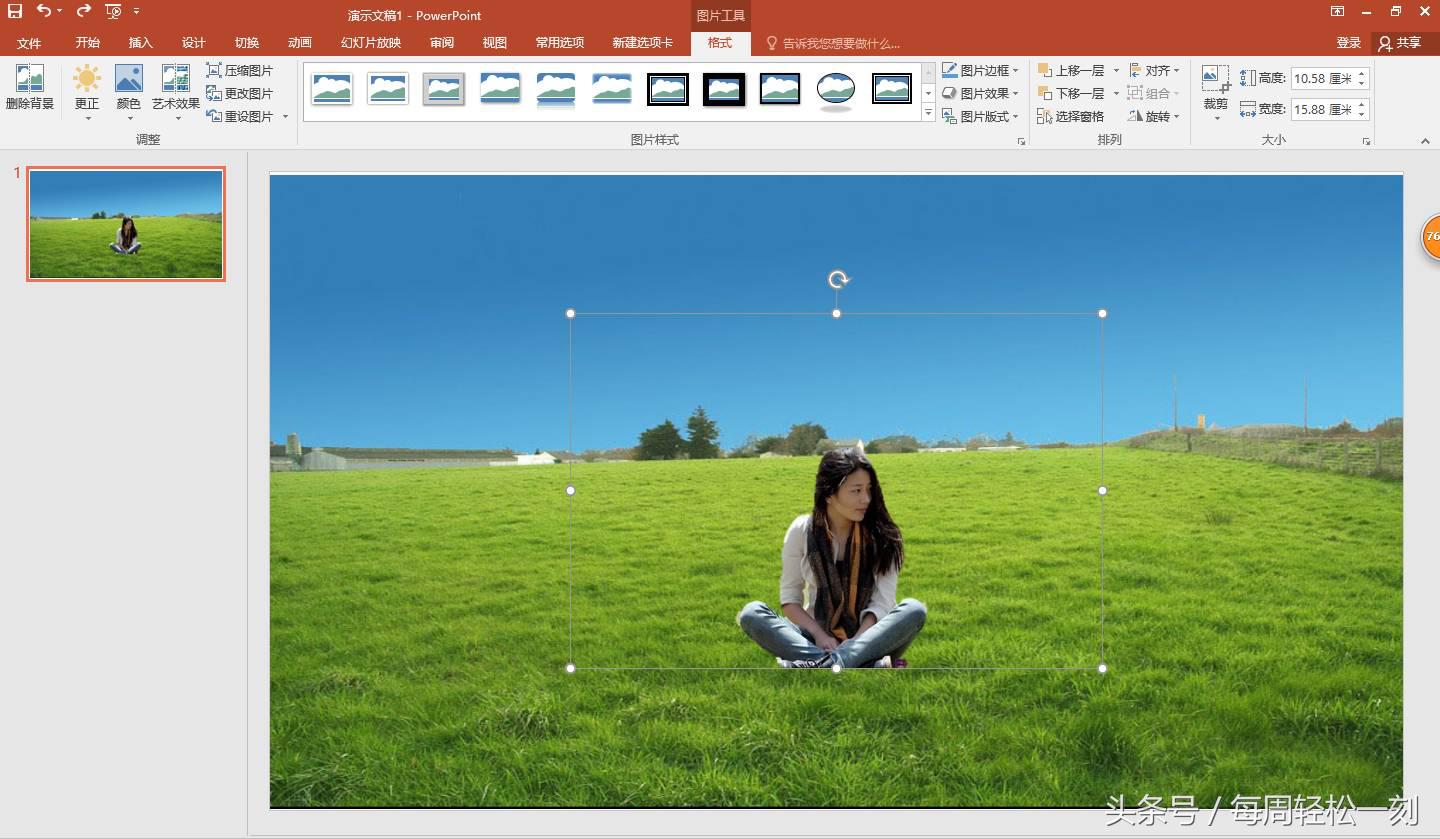Click Send Backward (下移一层)
Screen dimensions: 1440x839
coord(1072,94)
